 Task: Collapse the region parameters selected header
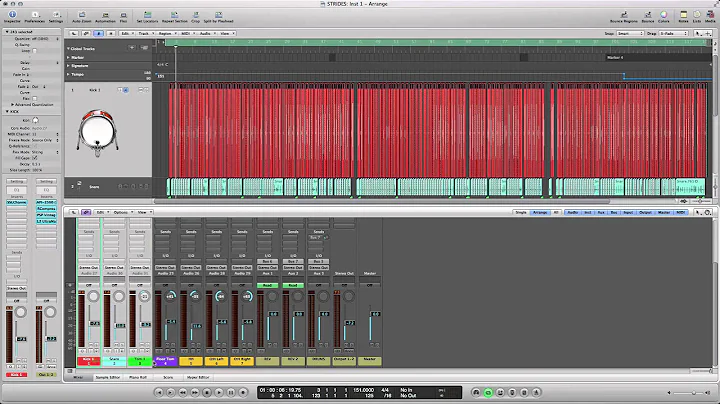click(x=7, y=32)
